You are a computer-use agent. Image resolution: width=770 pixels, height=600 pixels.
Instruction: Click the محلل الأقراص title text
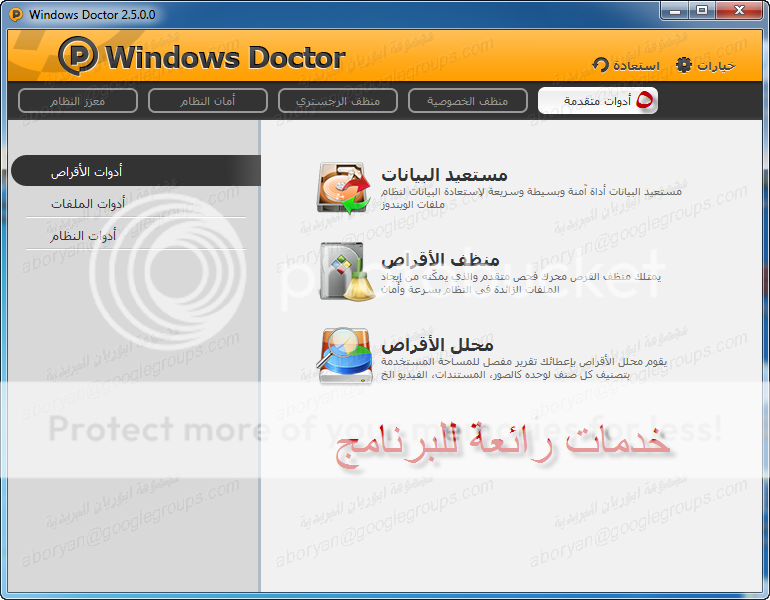(437, 345)
